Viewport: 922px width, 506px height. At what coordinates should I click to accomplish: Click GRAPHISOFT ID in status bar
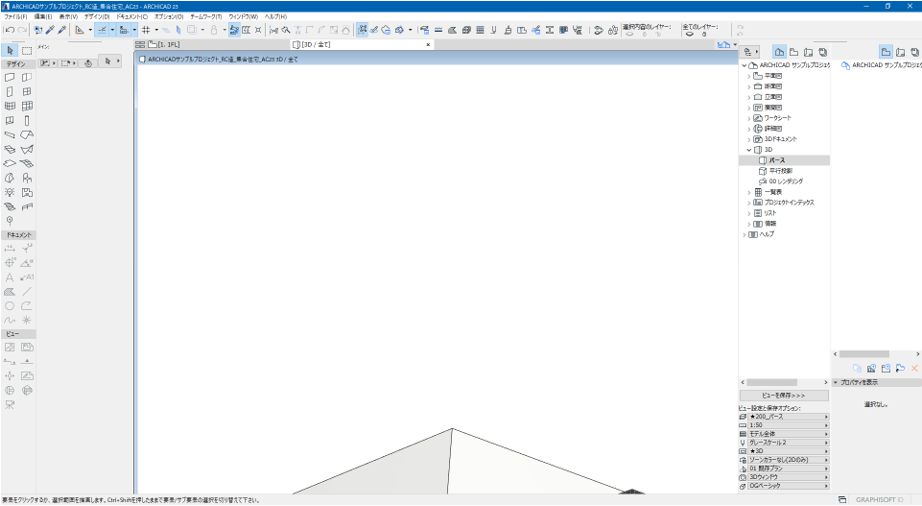pos(879,500)
